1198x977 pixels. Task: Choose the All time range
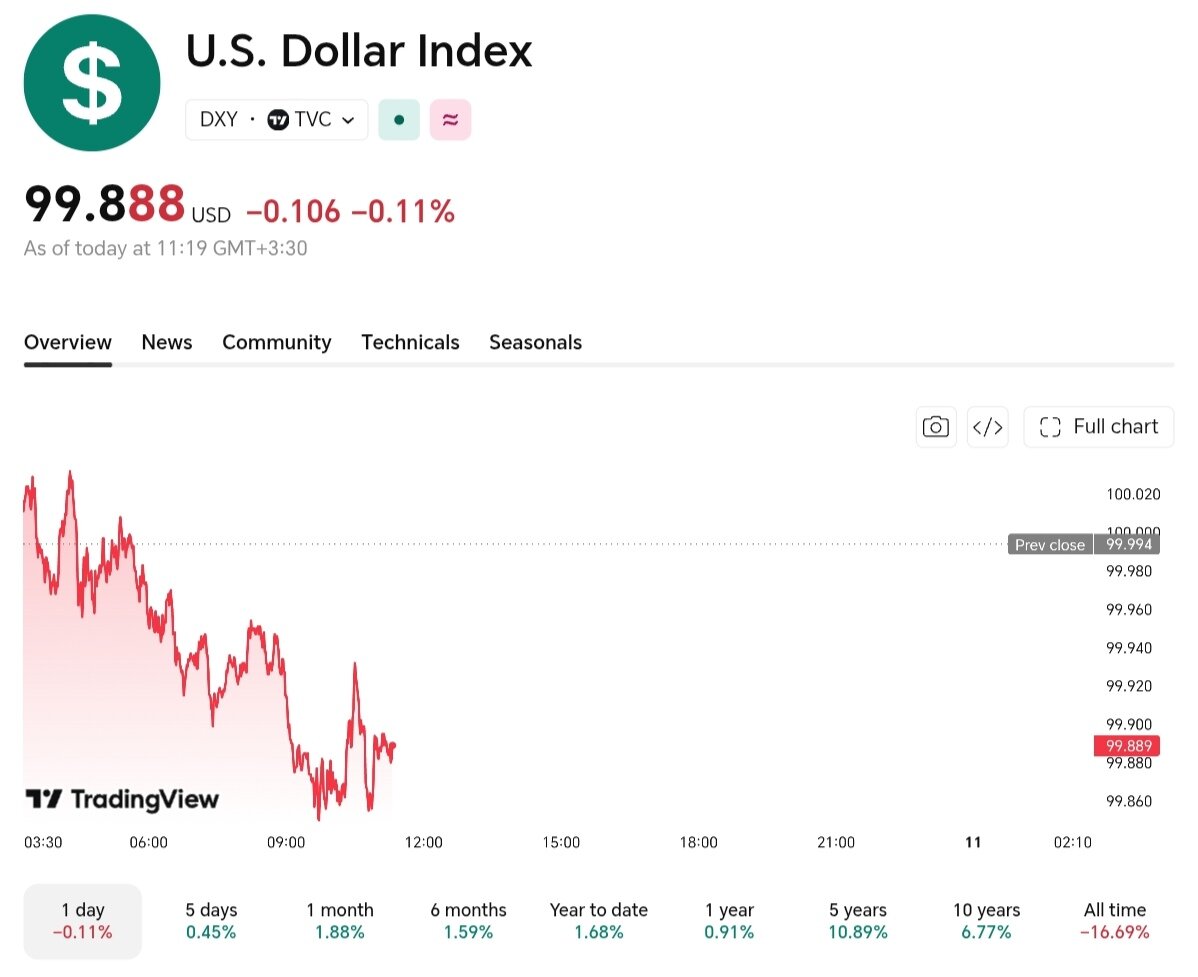(x=1115, y=920)
